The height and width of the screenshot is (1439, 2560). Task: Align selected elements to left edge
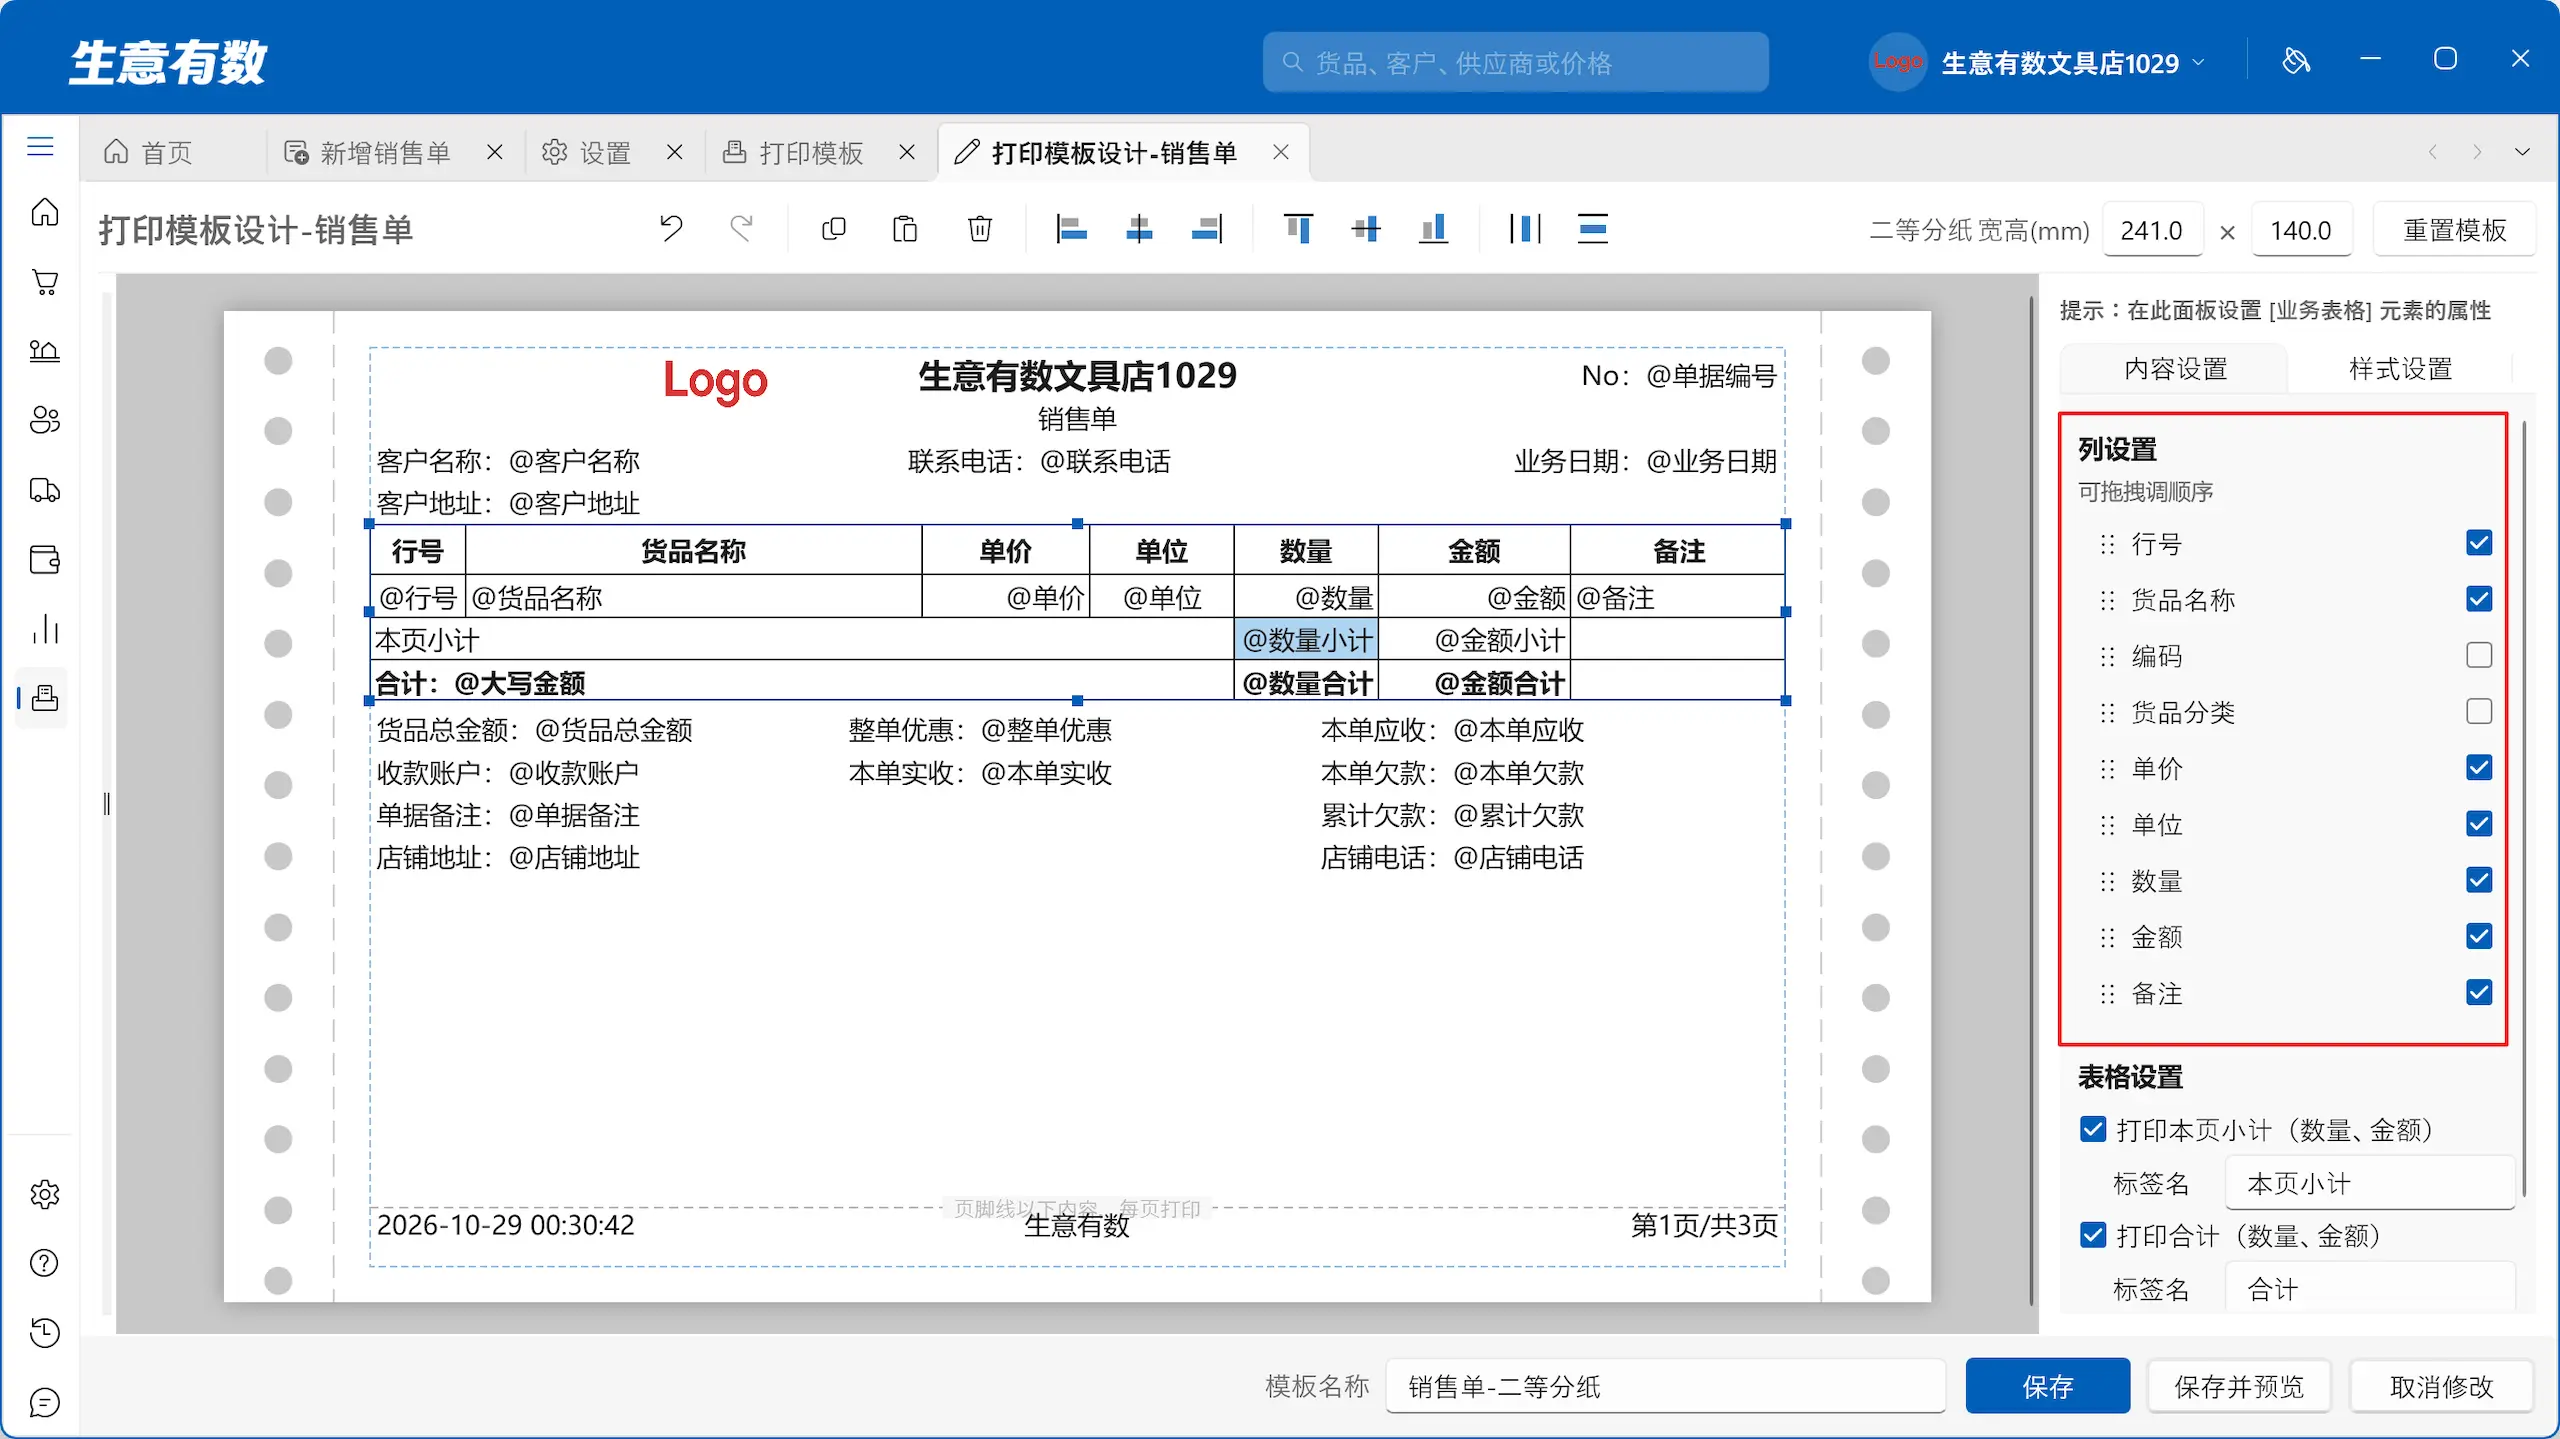point(1071,229)
